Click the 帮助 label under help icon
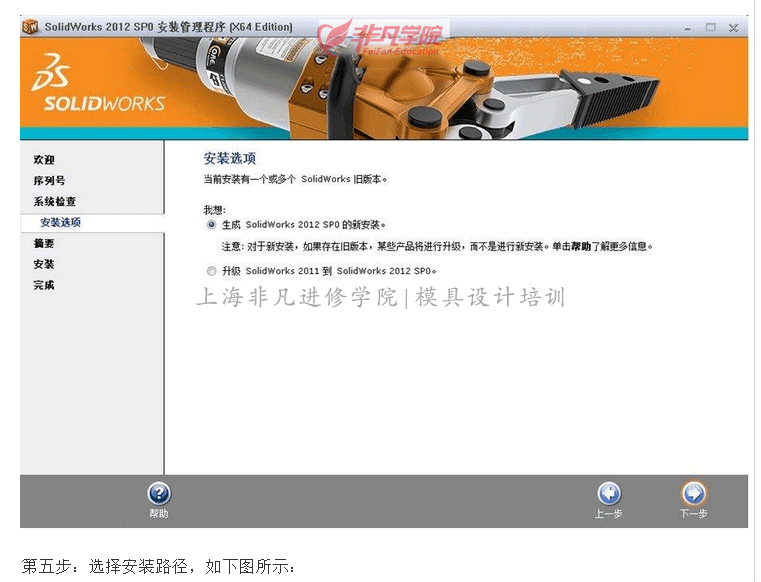This screenshot has height=582, width=761. pos(159,514)
